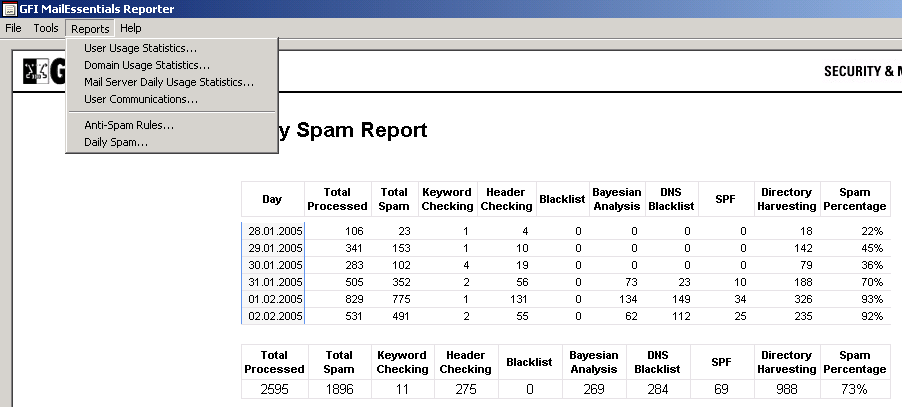Click summary directory harvesting 988

(786, 389)
